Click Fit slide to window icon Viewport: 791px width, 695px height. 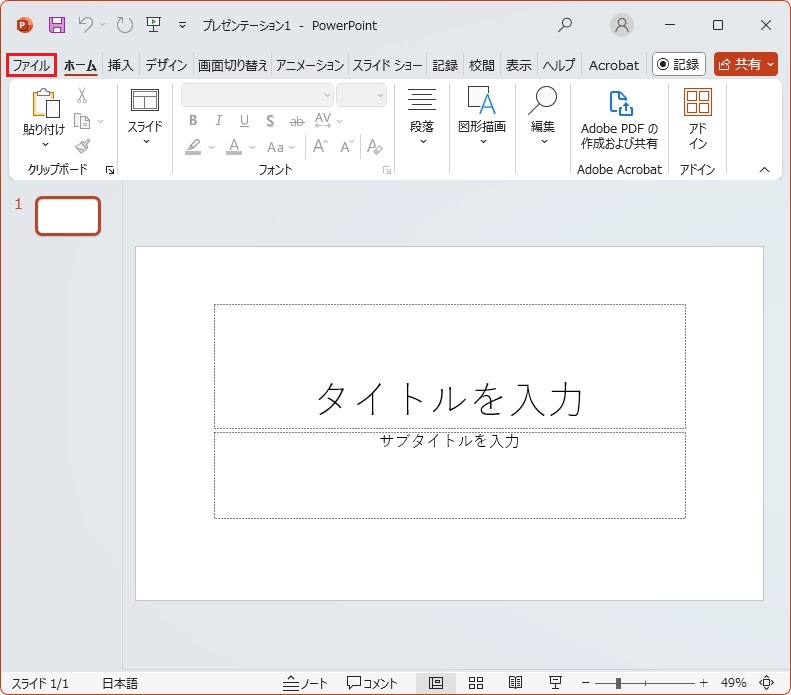tap(767, 683)
